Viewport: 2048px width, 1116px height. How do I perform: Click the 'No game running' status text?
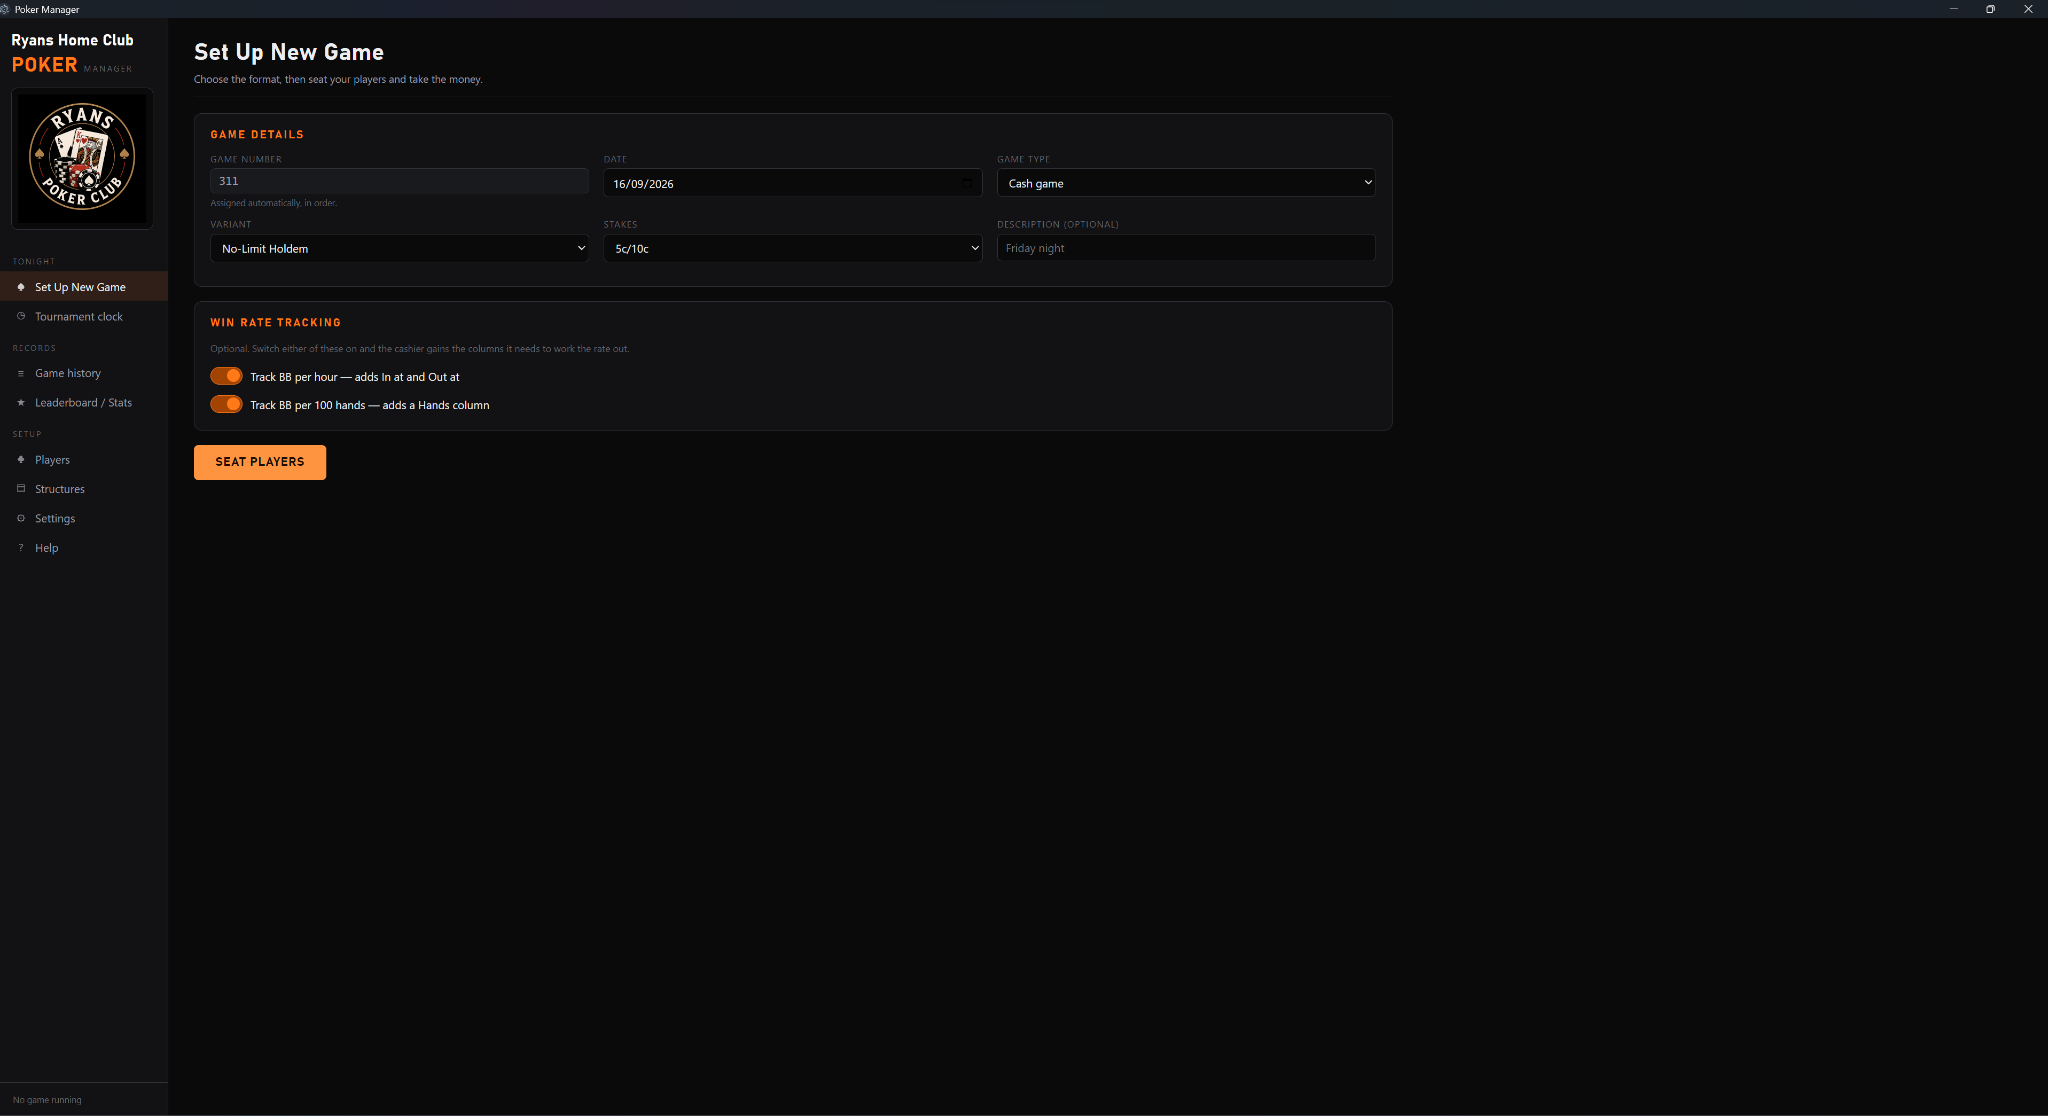pos(47,1100)
